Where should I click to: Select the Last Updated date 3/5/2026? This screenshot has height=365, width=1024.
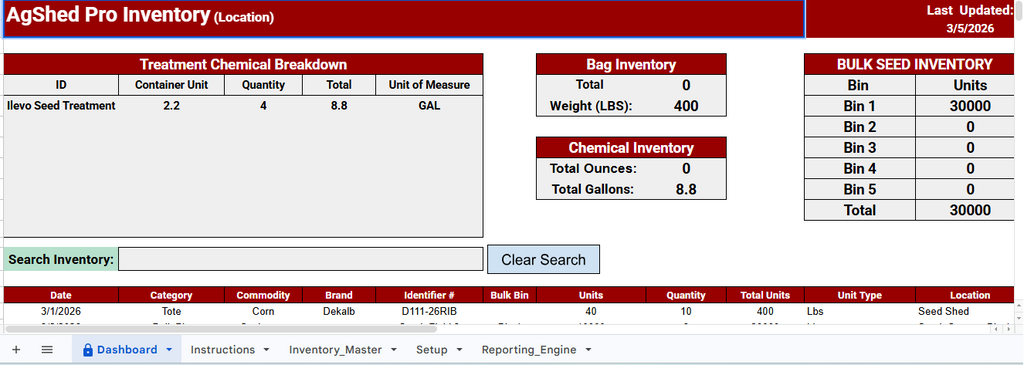pyautogui.click(x=970, y=28)
